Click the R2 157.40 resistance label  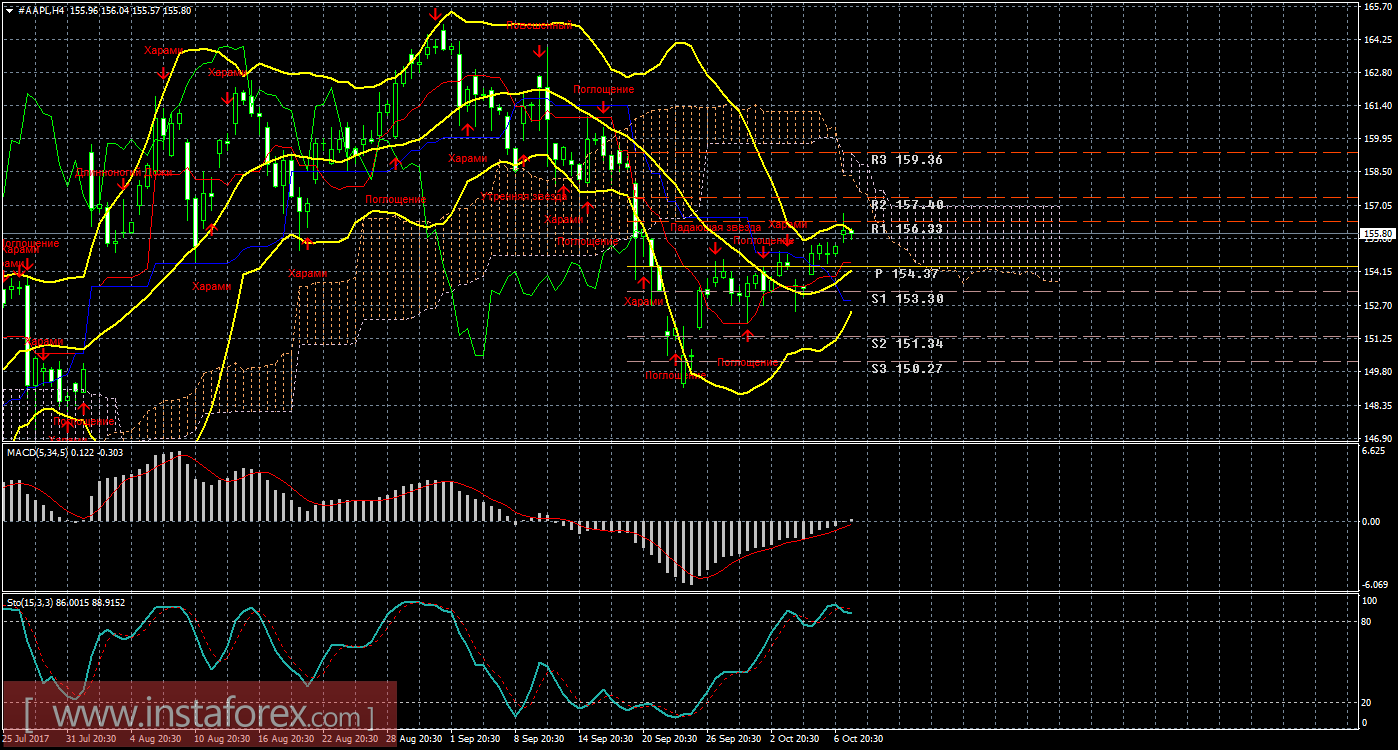click(x=907, y=204)
